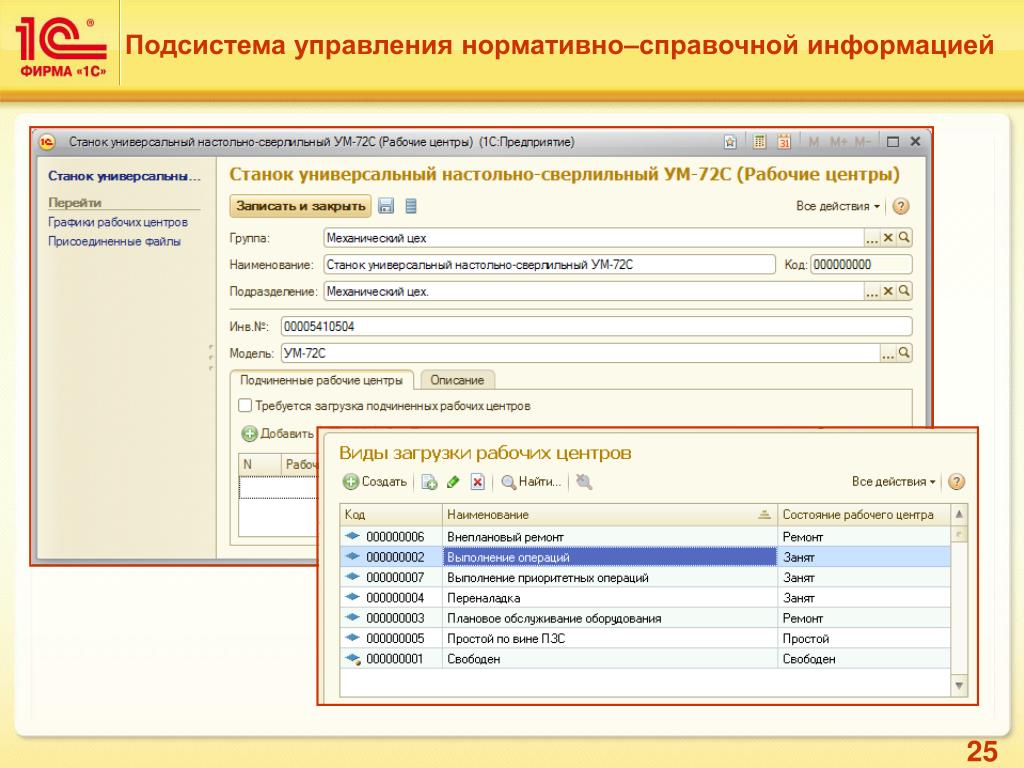Viewport: 1024px width, 768px height.
Task: Switch to the Подчиненные рабочие центры tab
Action: click(321, 380)
